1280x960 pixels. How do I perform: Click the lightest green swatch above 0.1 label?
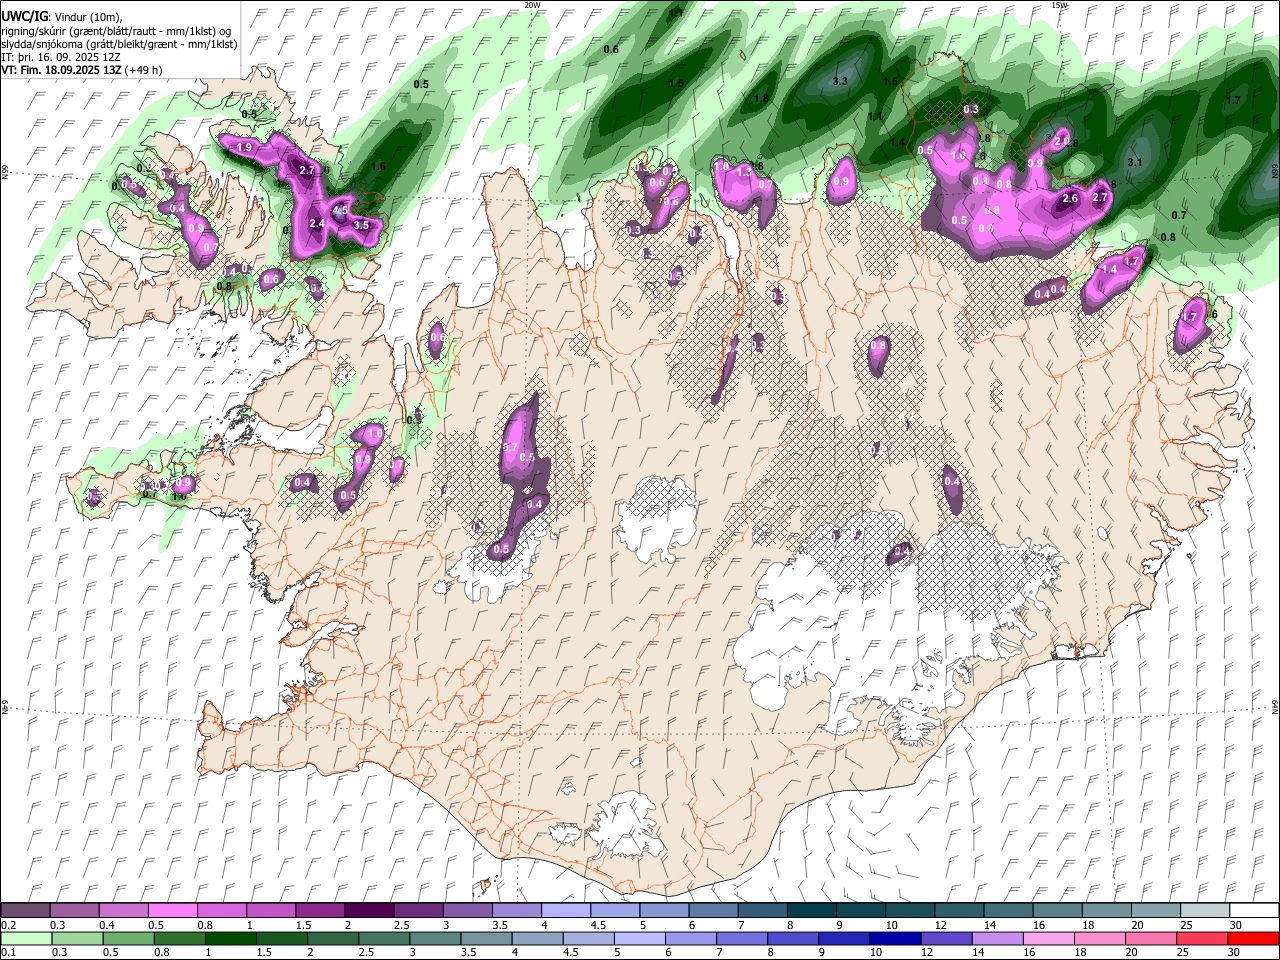pos(25,939)
